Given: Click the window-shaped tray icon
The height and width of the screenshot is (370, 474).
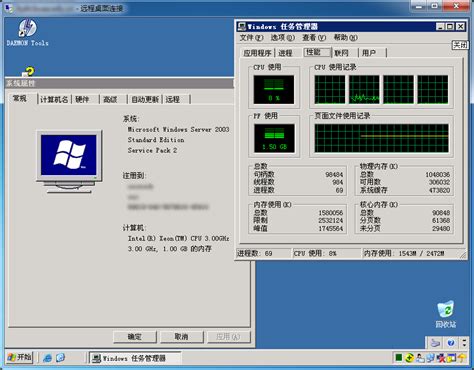Looking at the screenshot, I should (451, 358).
